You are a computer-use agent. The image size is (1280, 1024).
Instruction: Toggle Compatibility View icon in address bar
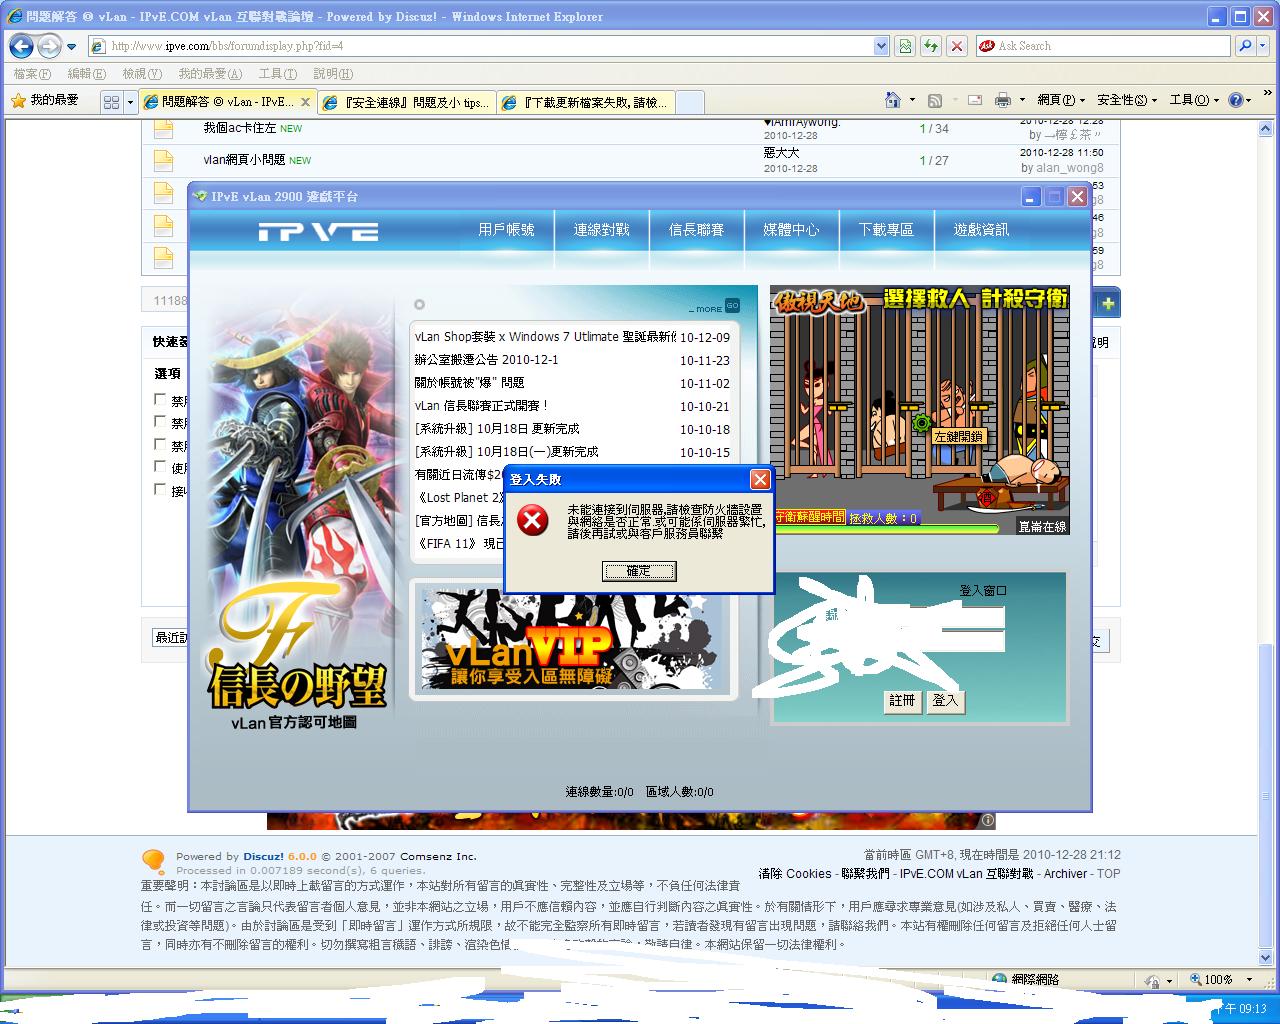[x=906, y=46]
